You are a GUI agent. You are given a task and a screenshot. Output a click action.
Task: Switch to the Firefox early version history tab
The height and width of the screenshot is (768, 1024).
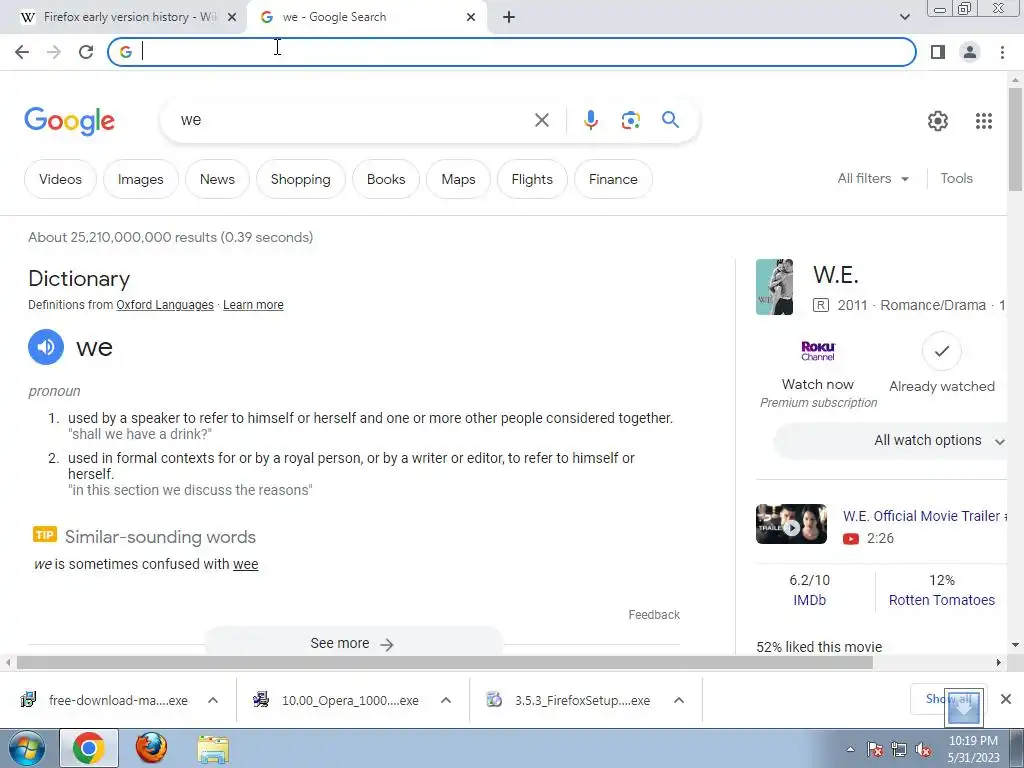(123, 18)
